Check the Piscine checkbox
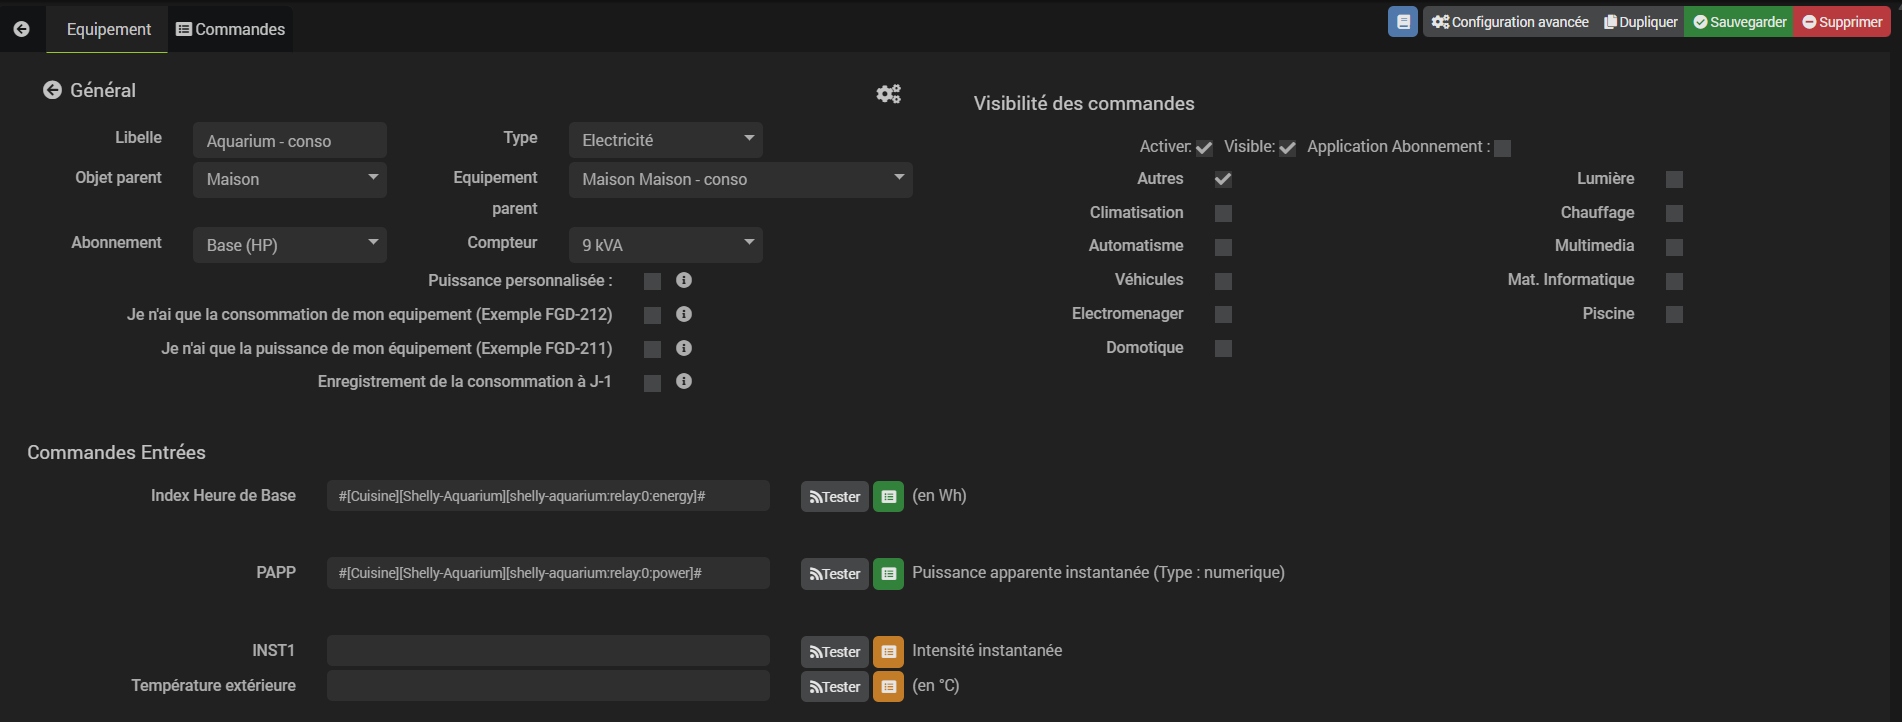Image resolution: width=1902 pixels, height=722 pixels. click(1674, 314)
